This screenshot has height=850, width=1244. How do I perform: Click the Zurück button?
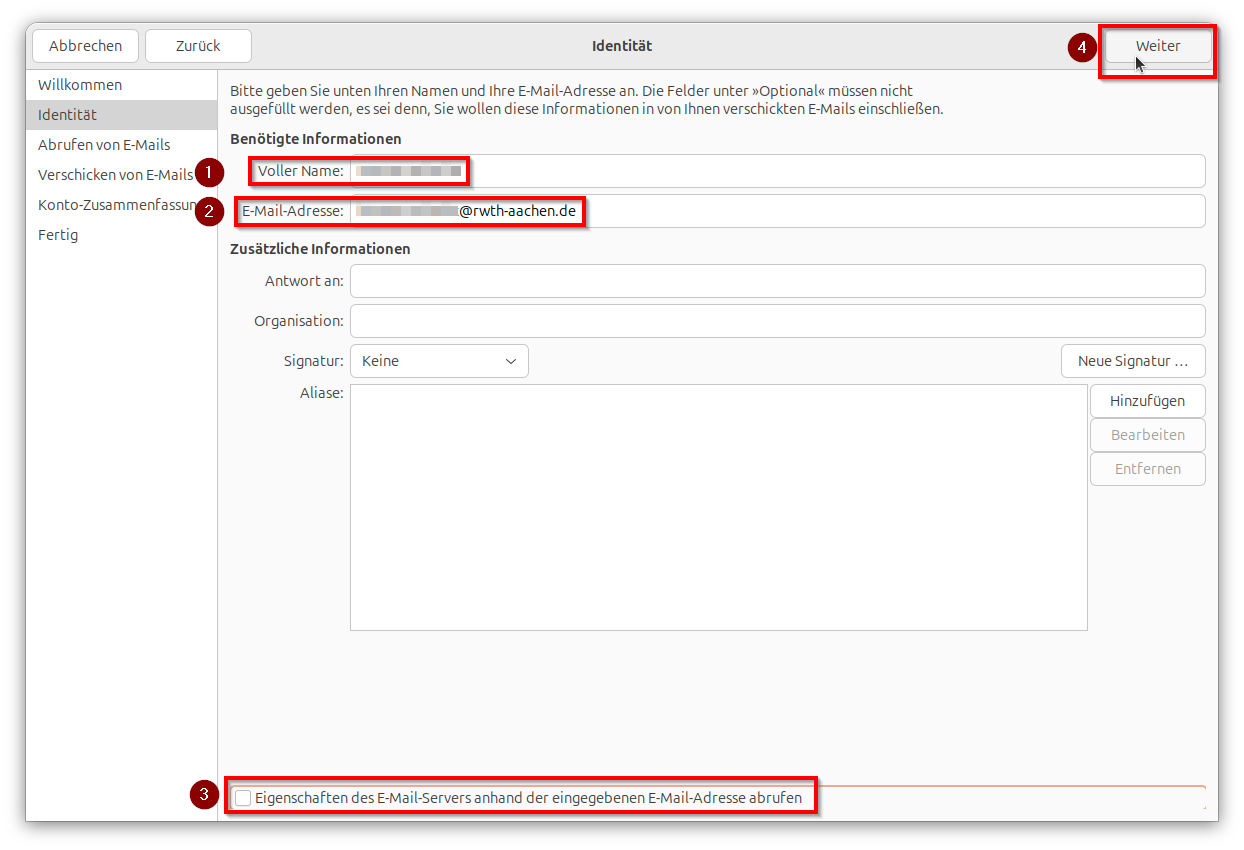click(x=197, y=46)
